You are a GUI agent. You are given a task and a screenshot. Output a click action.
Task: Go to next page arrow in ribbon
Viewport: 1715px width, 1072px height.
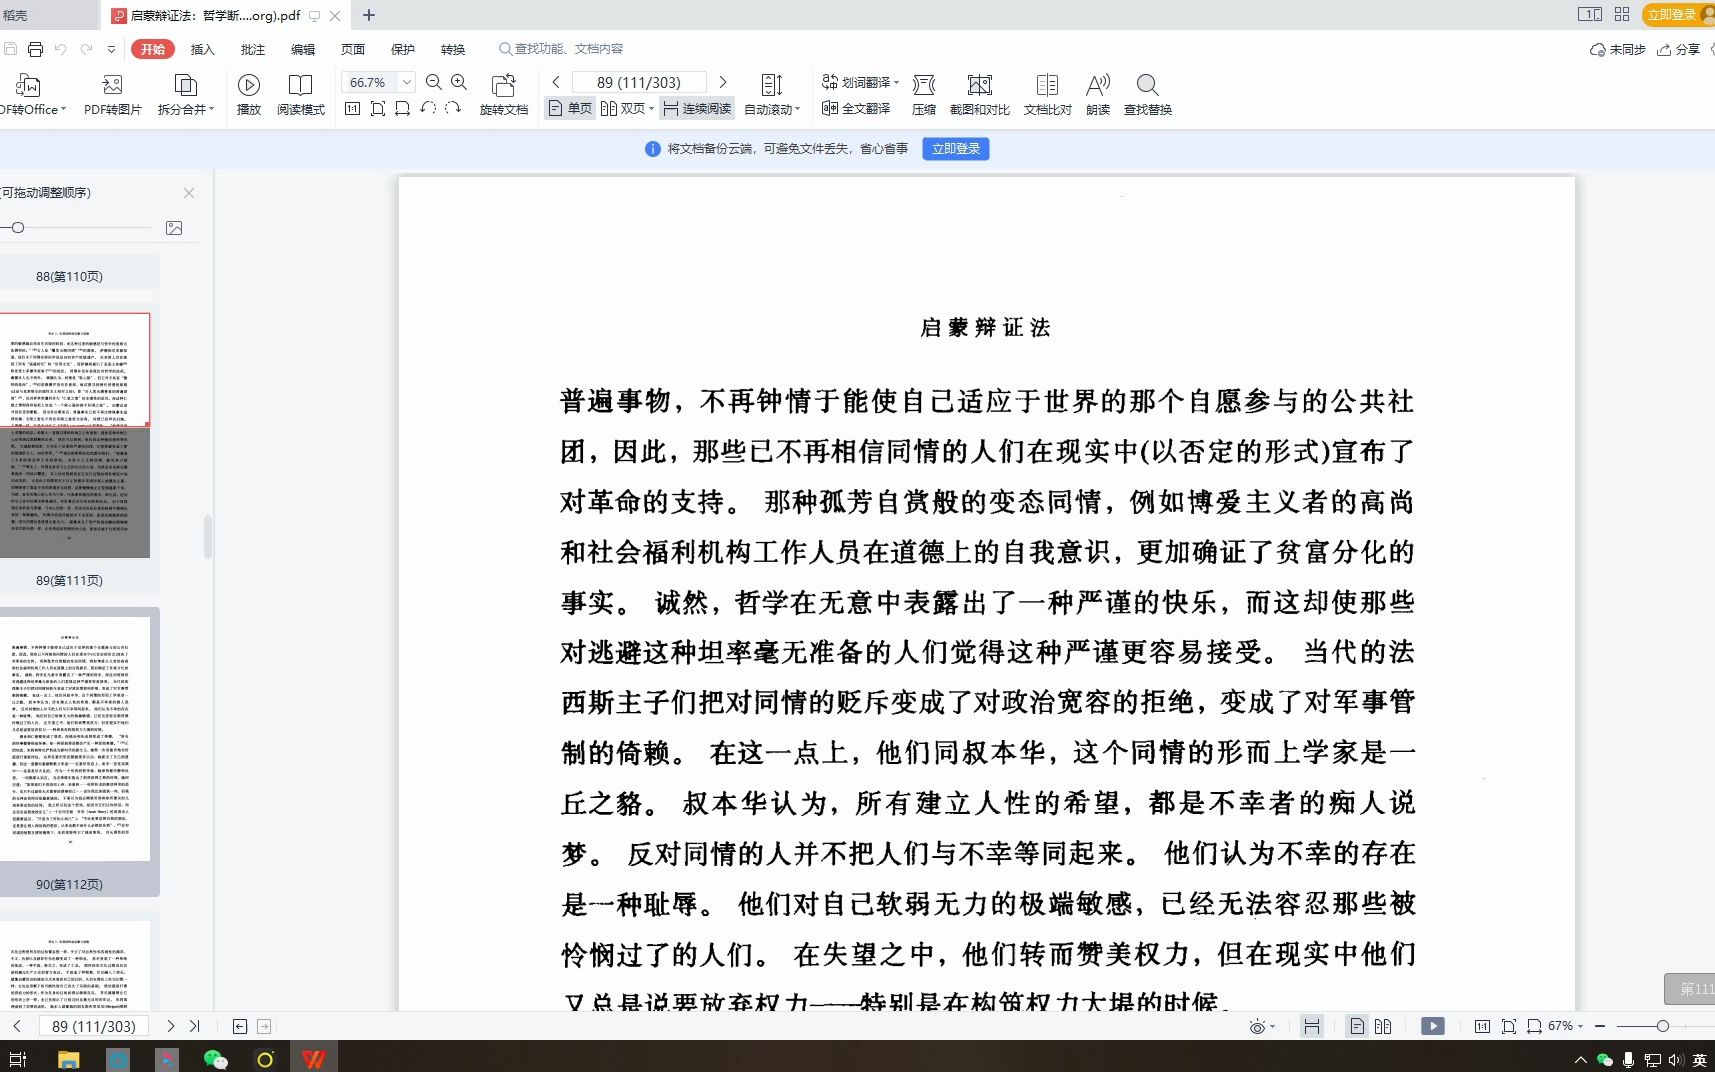tap(723, 82)
